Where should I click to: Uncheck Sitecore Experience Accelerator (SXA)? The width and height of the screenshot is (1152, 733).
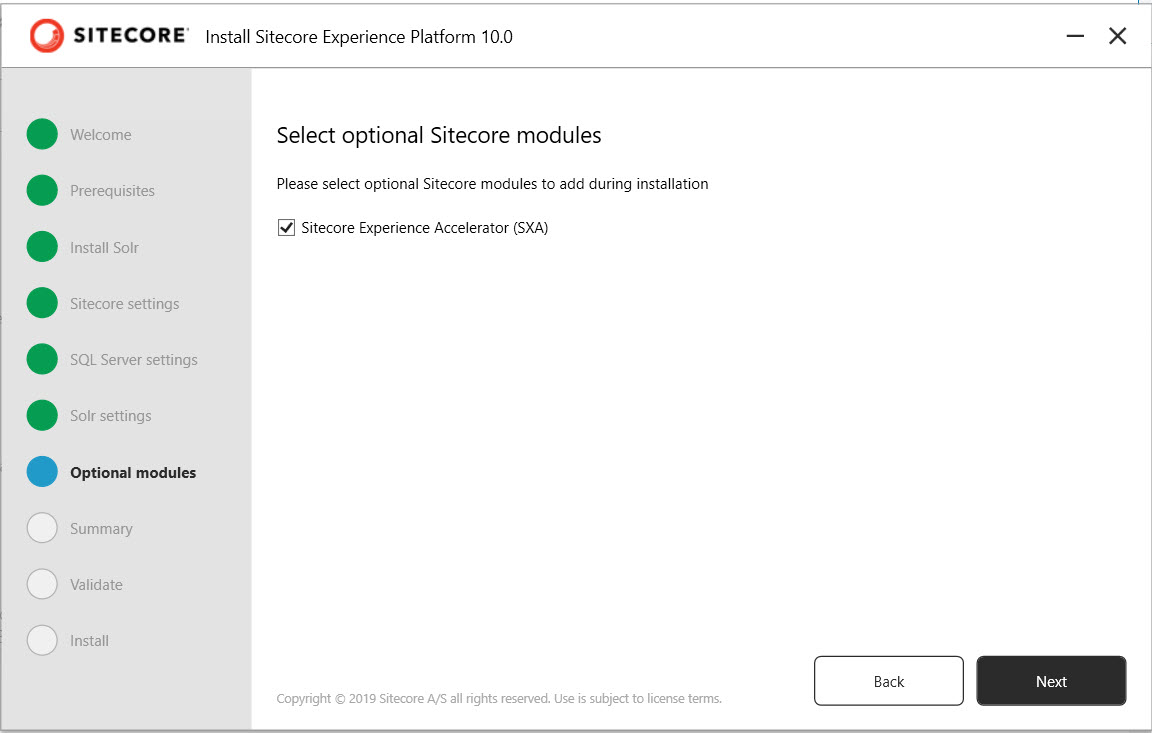click(286, 227)
